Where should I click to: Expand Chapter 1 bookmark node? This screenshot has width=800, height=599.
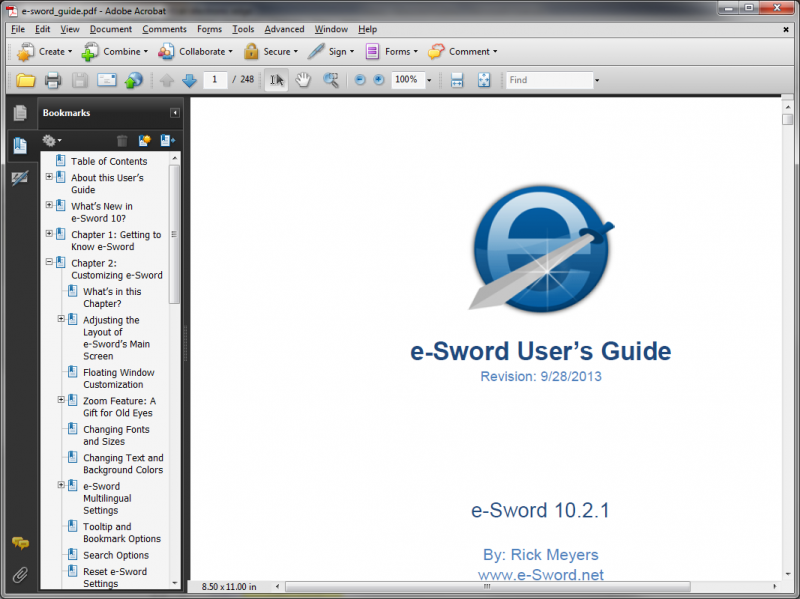pyautogui.click(x=49, y=234)
